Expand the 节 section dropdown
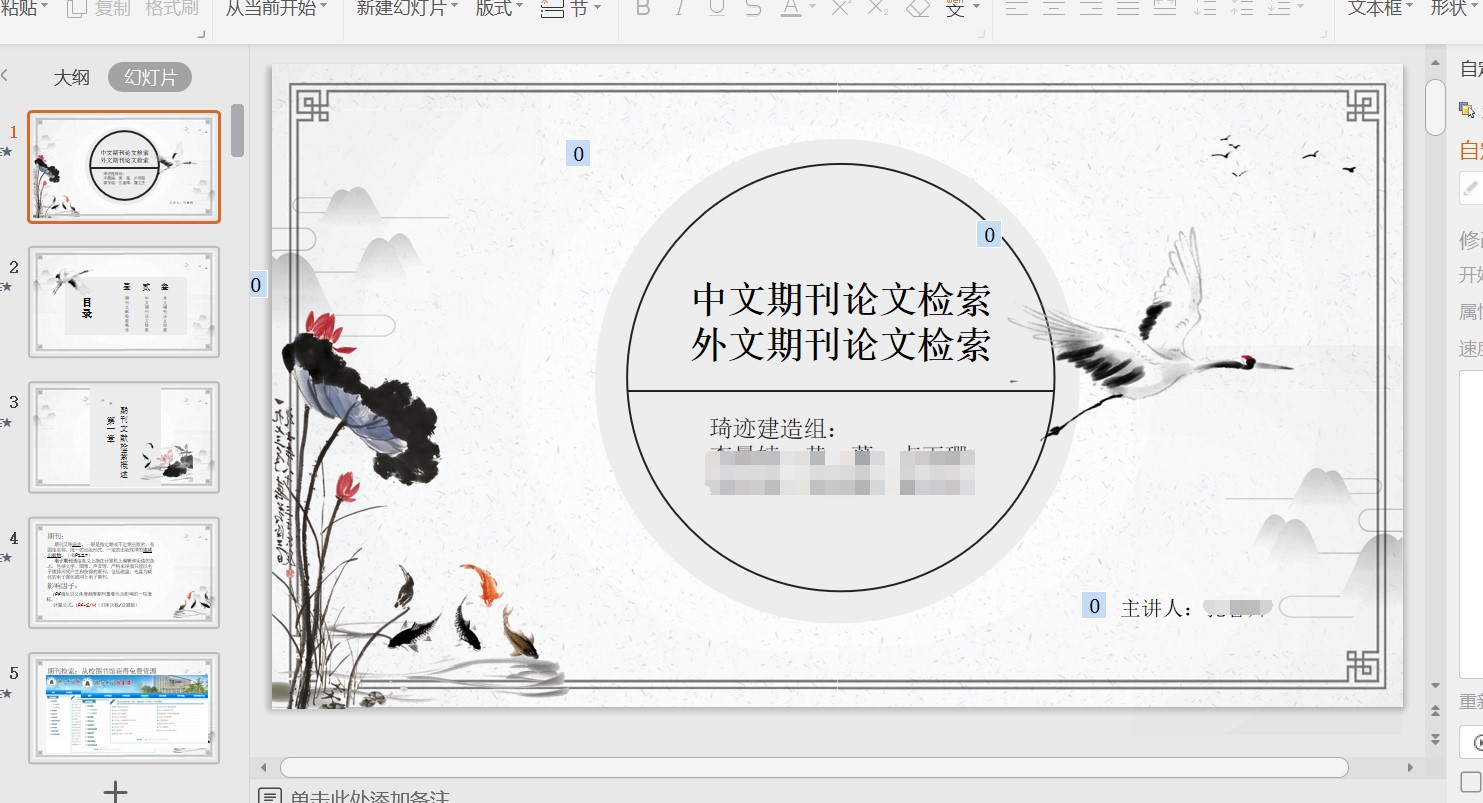The width and height of the screenshot is (1483, 803). point(571,9)
